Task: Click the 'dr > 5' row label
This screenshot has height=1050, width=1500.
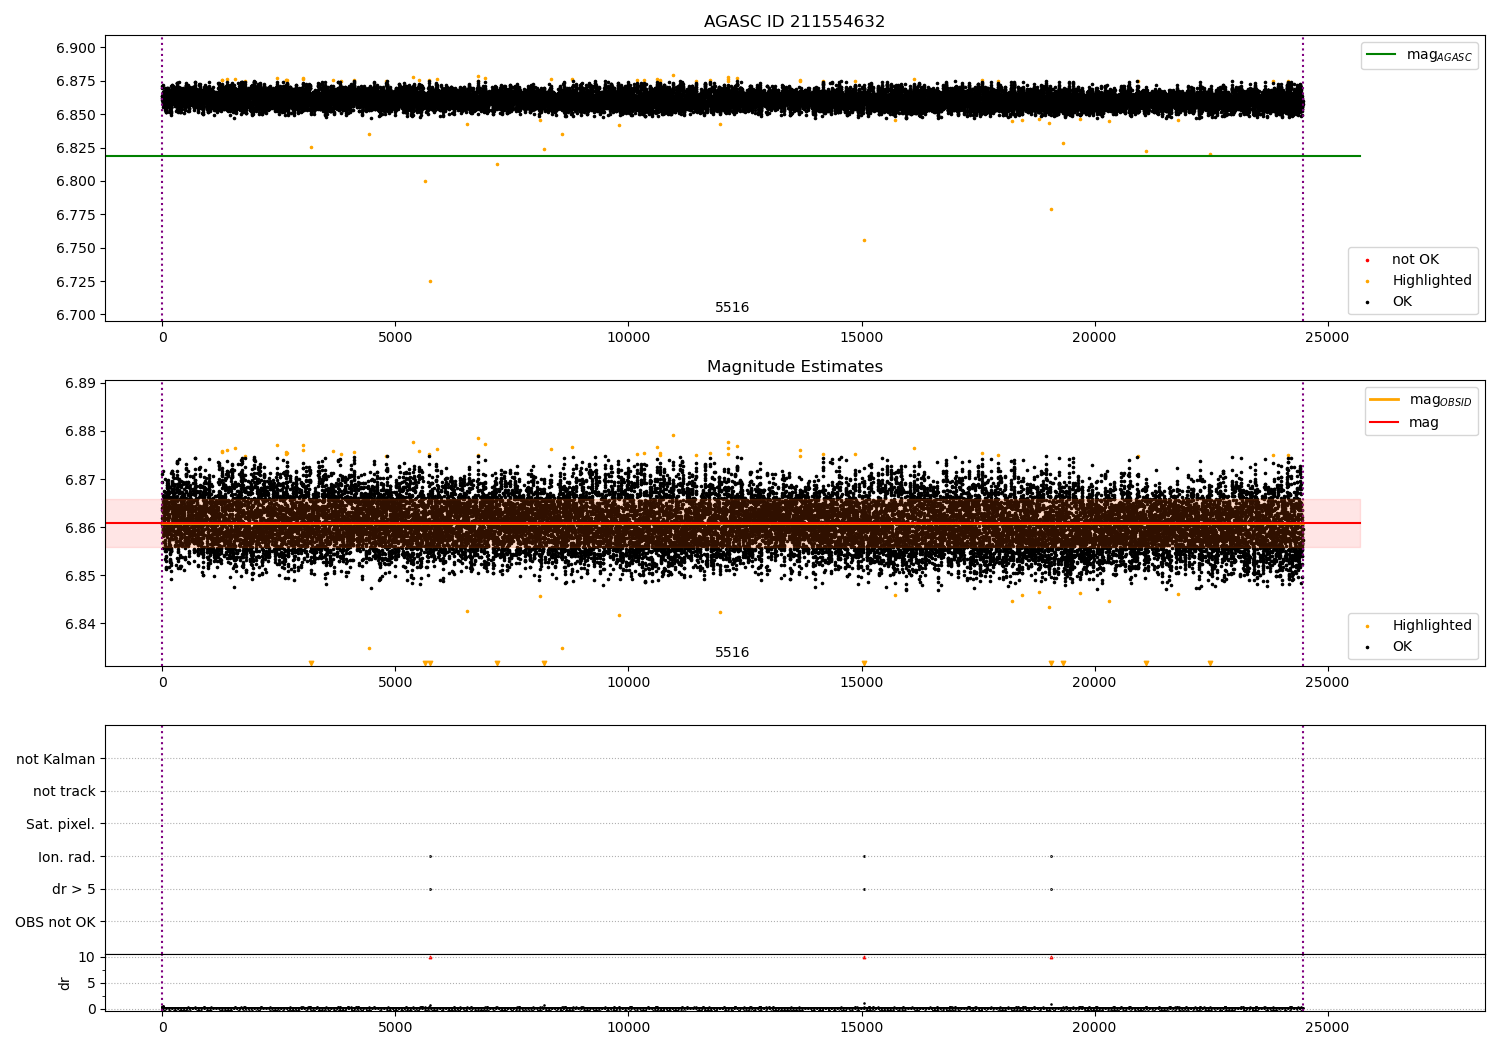Action: (x=73, y=890)
